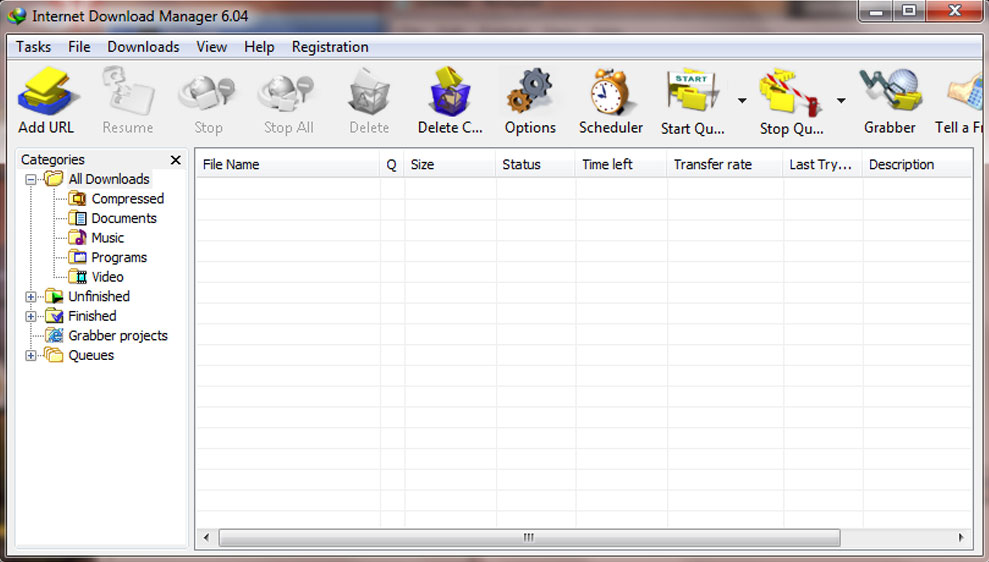Select the Documents category folder icon
Viewport: 989px width, 562px height.
[78, 218]
